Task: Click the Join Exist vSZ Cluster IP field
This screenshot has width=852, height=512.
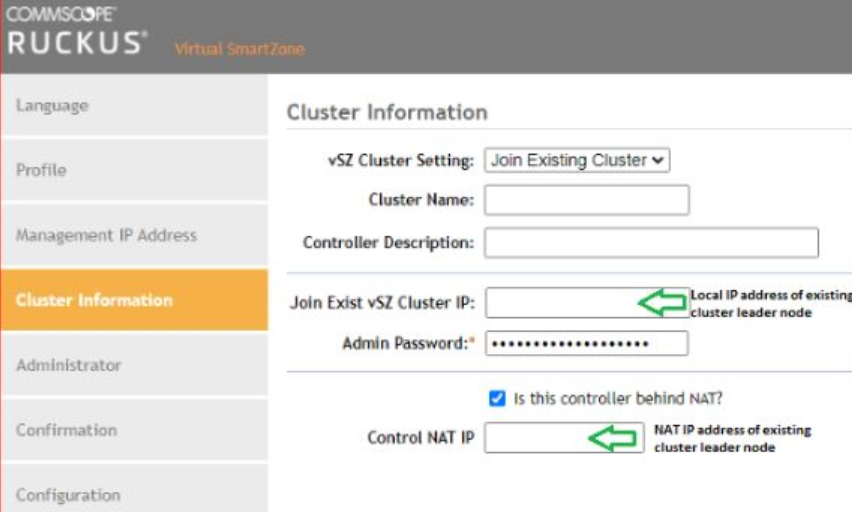Action: tap(587, 303)
